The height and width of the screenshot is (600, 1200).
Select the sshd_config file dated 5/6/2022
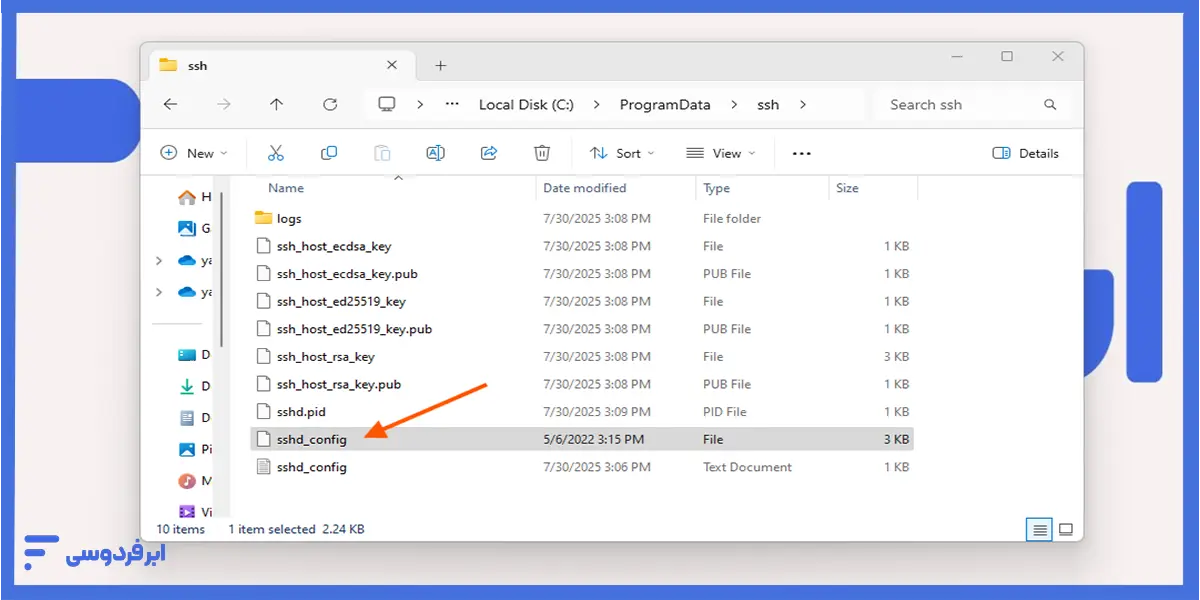[581, 439]
